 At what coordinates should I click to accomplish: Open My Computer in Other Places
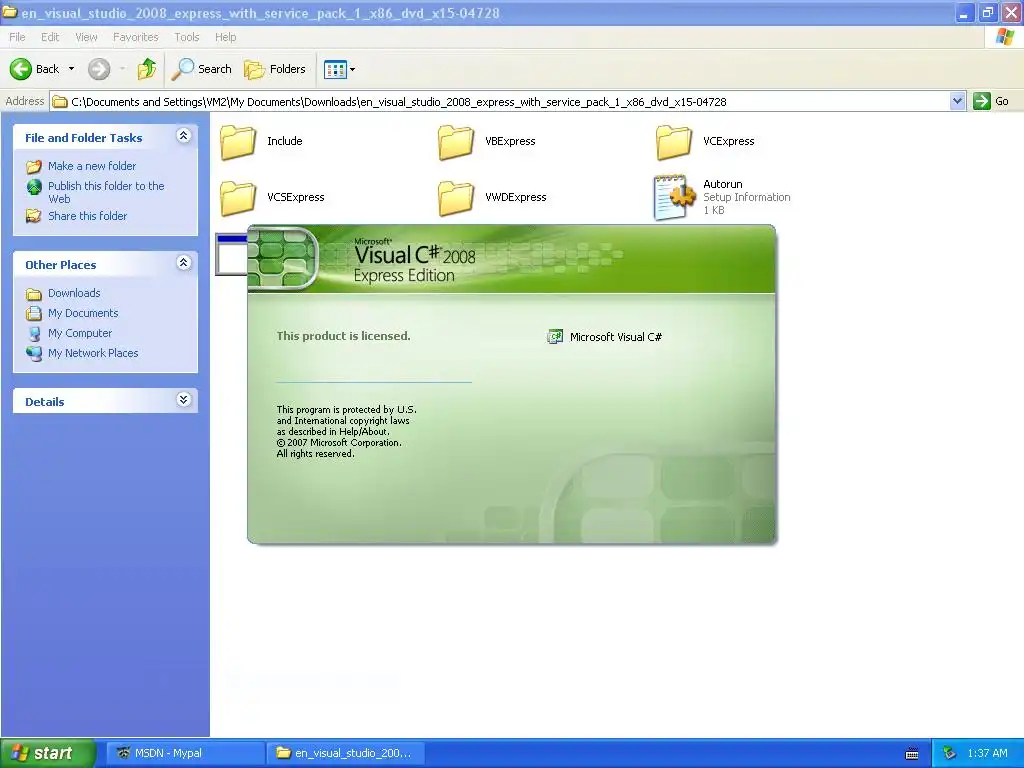[x=80, y=333]
